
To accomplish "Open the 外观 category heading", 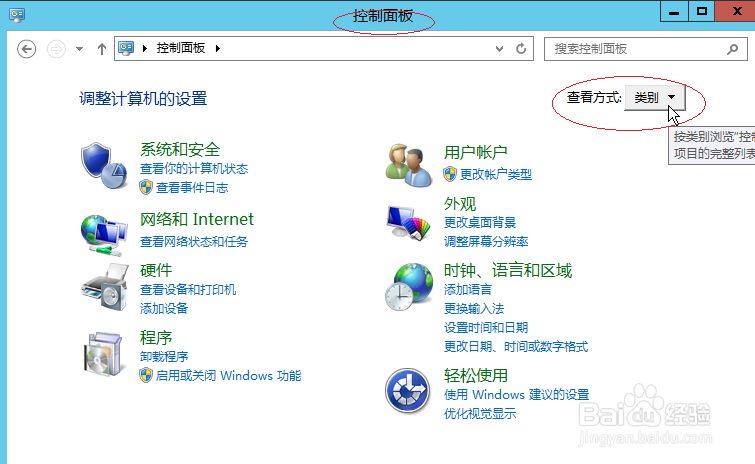I will [x=460, y=204].
